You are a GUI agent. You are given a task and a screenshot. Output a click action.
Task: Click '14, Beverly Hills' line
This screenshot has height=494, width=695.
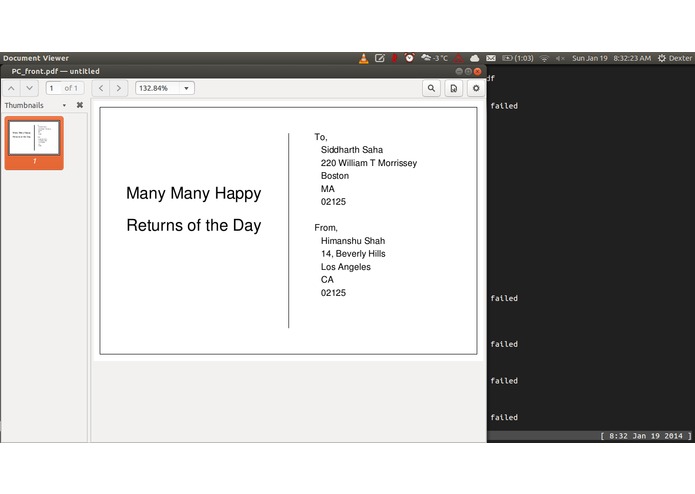[x=353, y=254]
